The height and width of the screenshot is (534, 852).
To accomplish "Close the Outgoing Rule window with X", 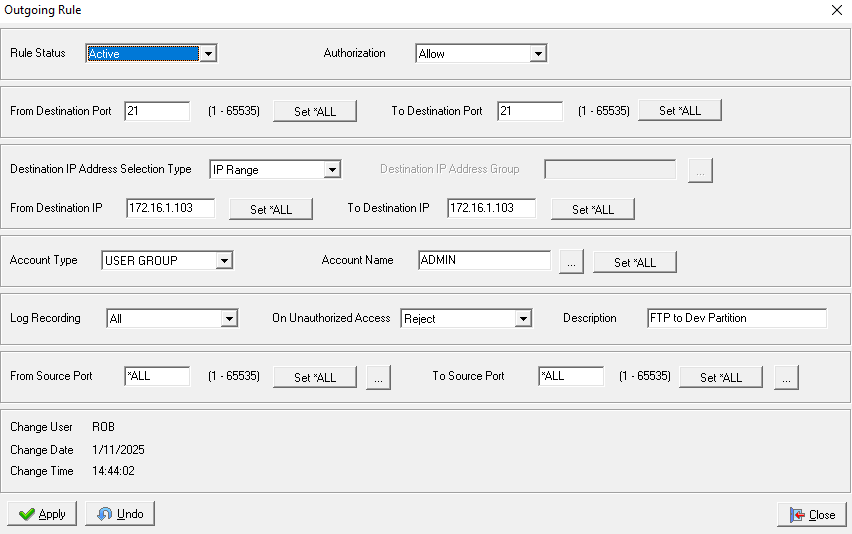I will 836,10.
